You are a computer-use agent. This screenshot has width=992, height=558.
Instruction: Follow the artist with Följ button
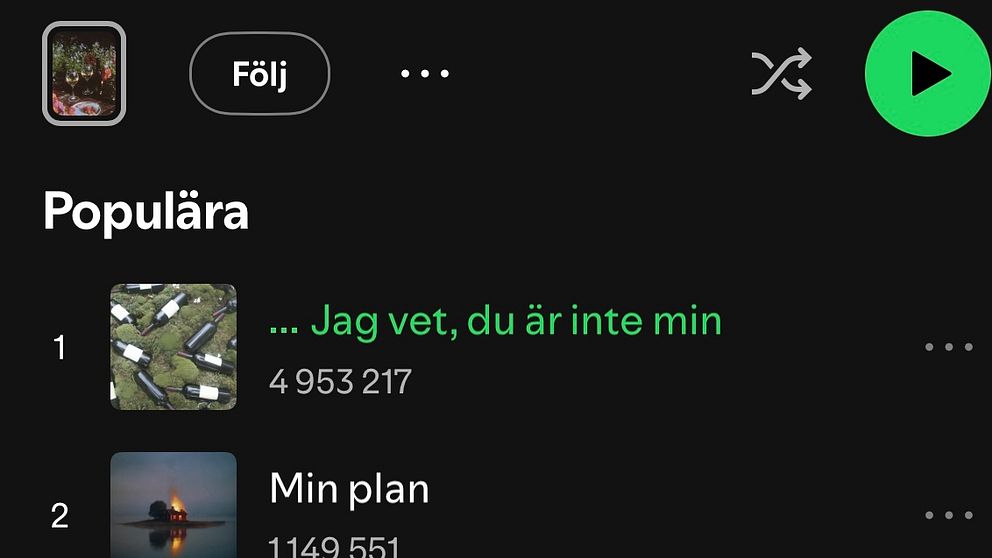[x=259, y=73]
